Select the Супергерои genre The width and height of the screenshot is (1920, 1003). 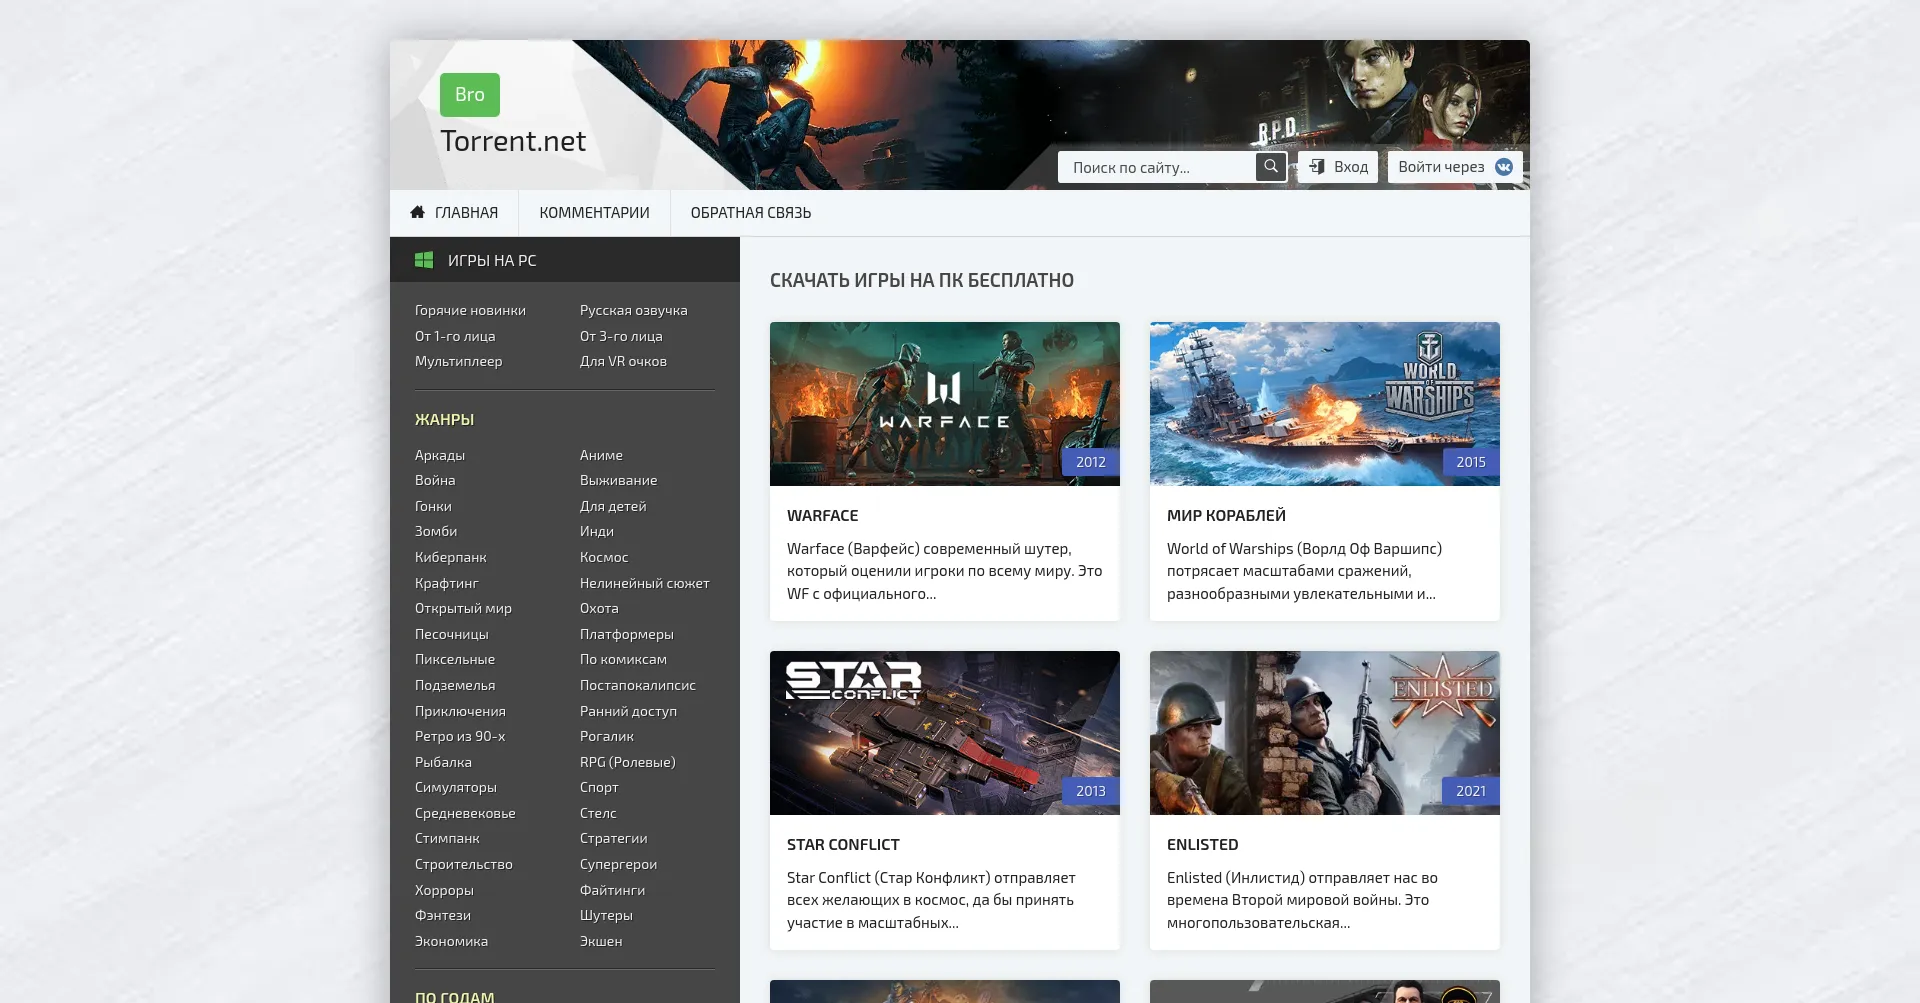[618, 865]
